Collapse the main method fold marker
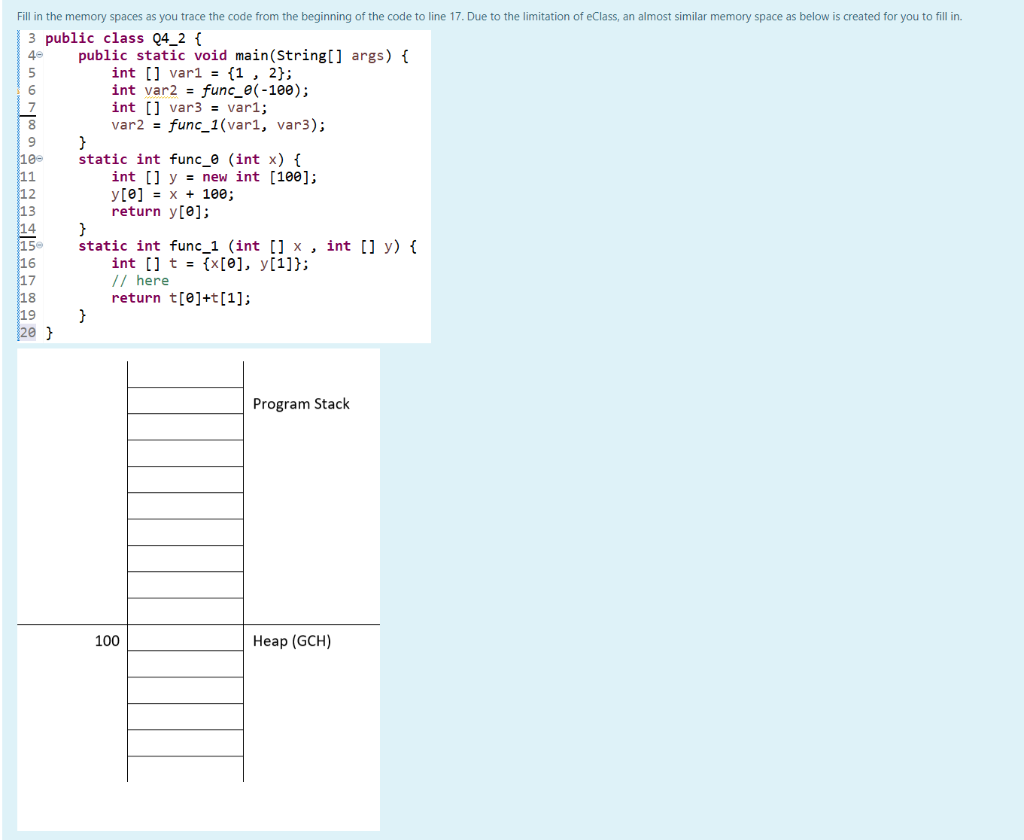Viewport: 1024px width, 840px height. click(39, 55)
